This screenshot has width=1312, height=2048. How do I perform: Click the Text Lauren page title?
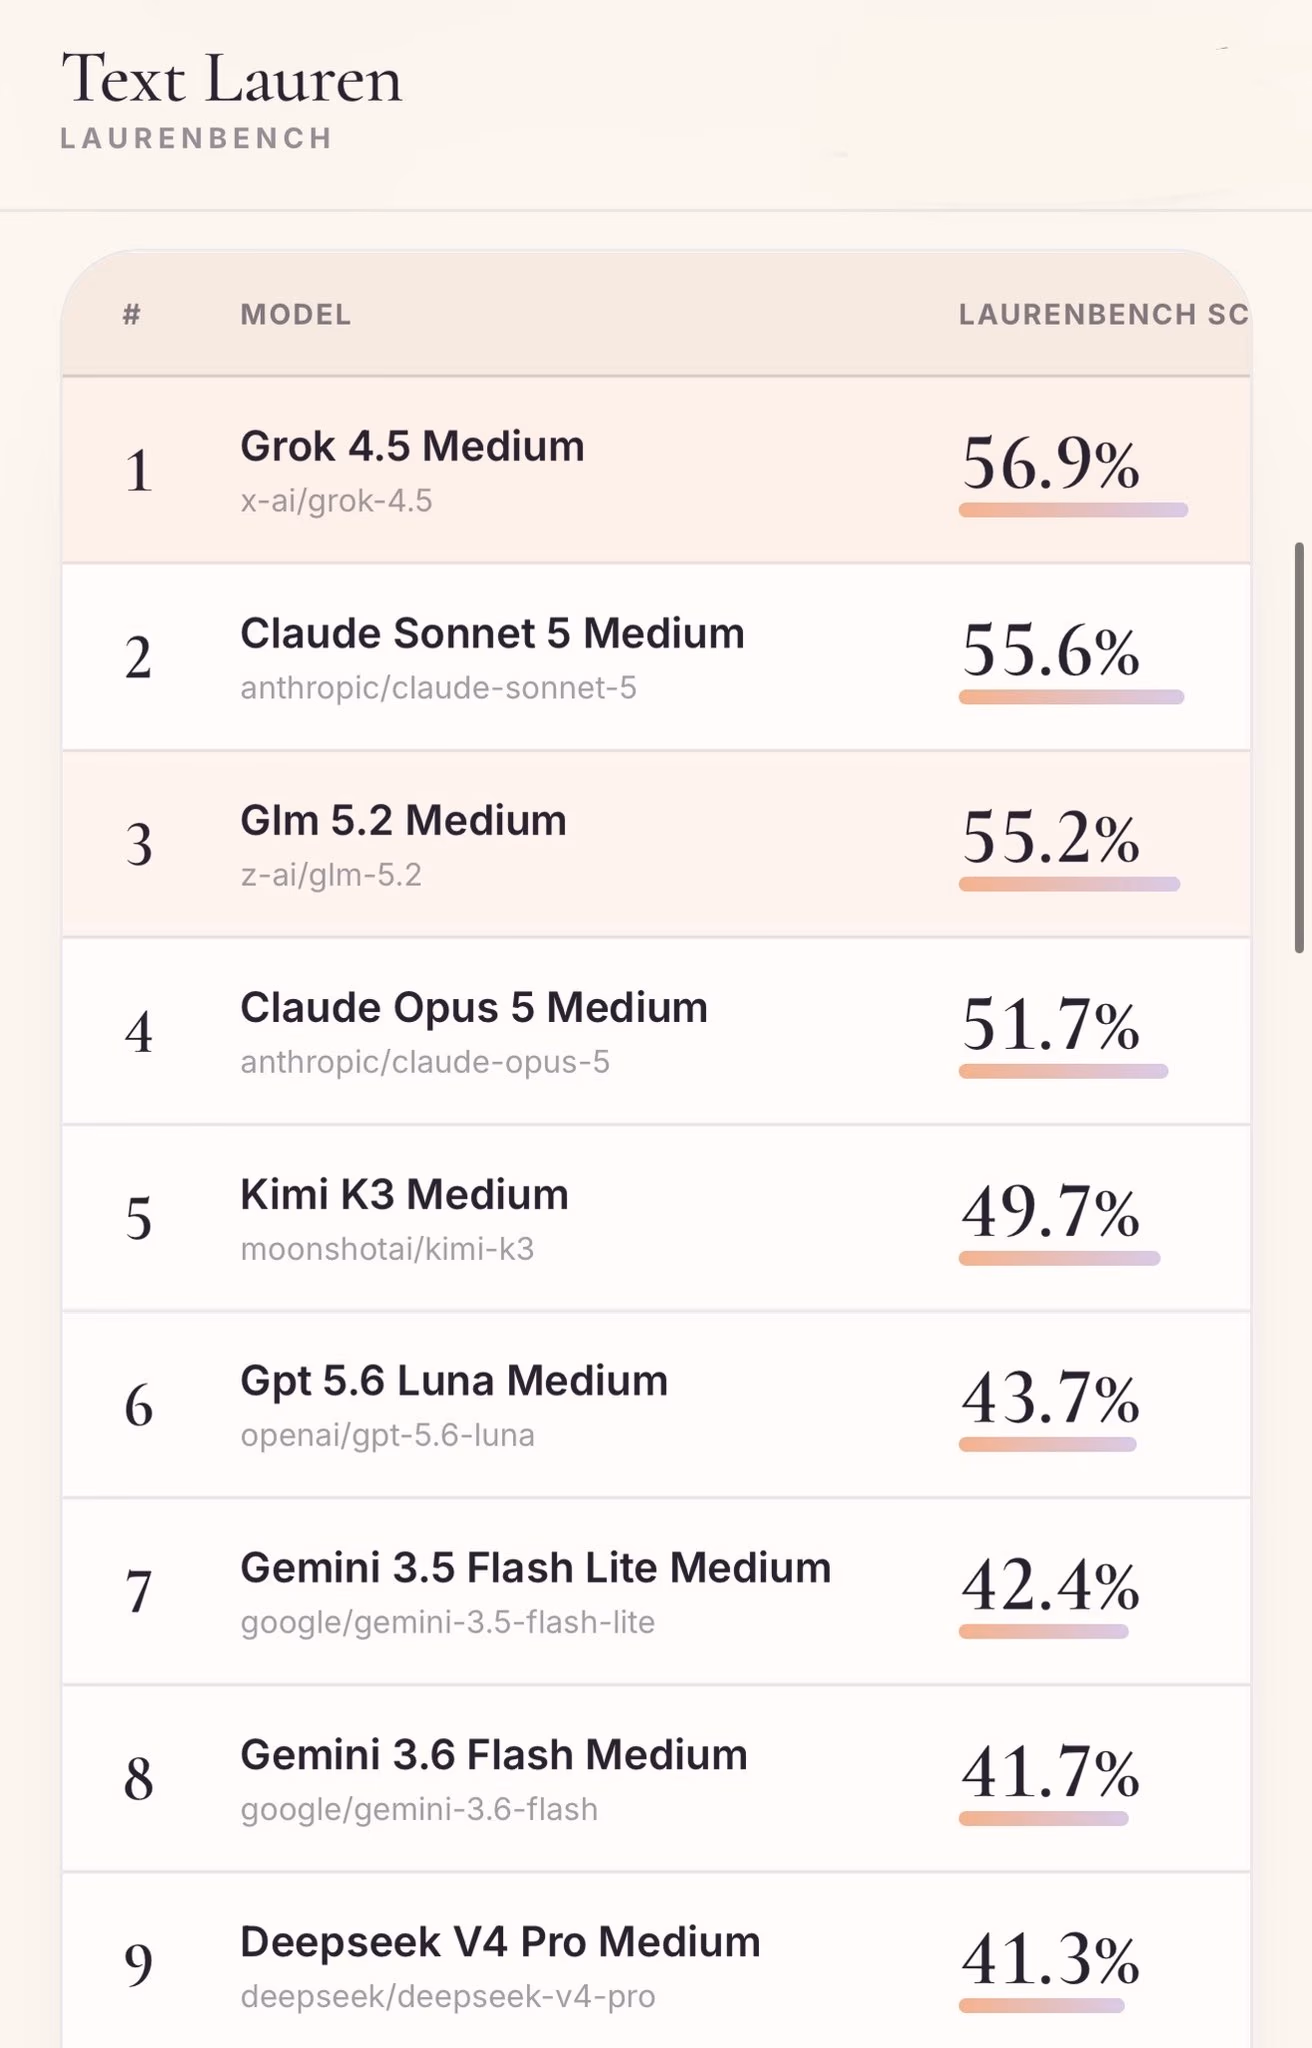point(232,79)
